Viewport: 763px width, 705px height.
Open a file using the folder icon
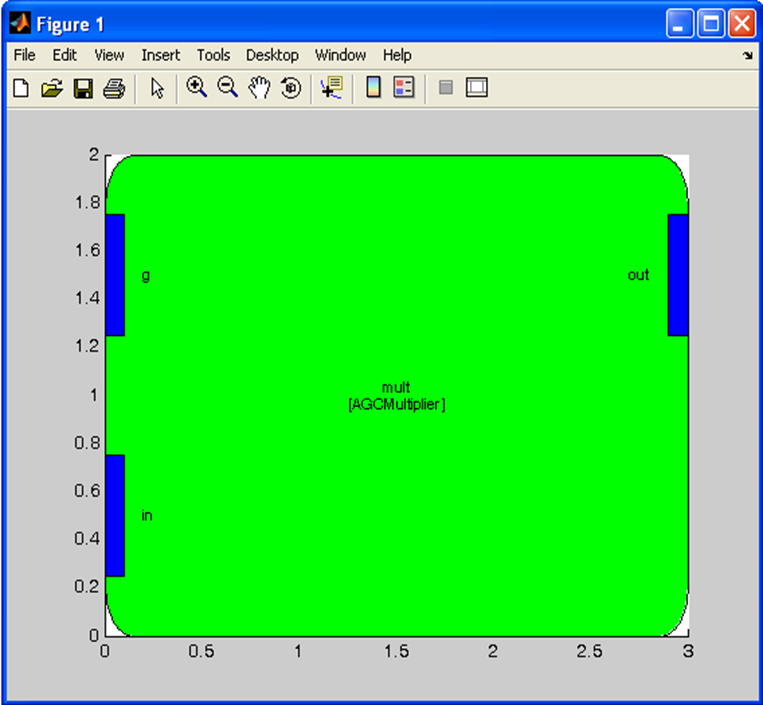(51, 89)
